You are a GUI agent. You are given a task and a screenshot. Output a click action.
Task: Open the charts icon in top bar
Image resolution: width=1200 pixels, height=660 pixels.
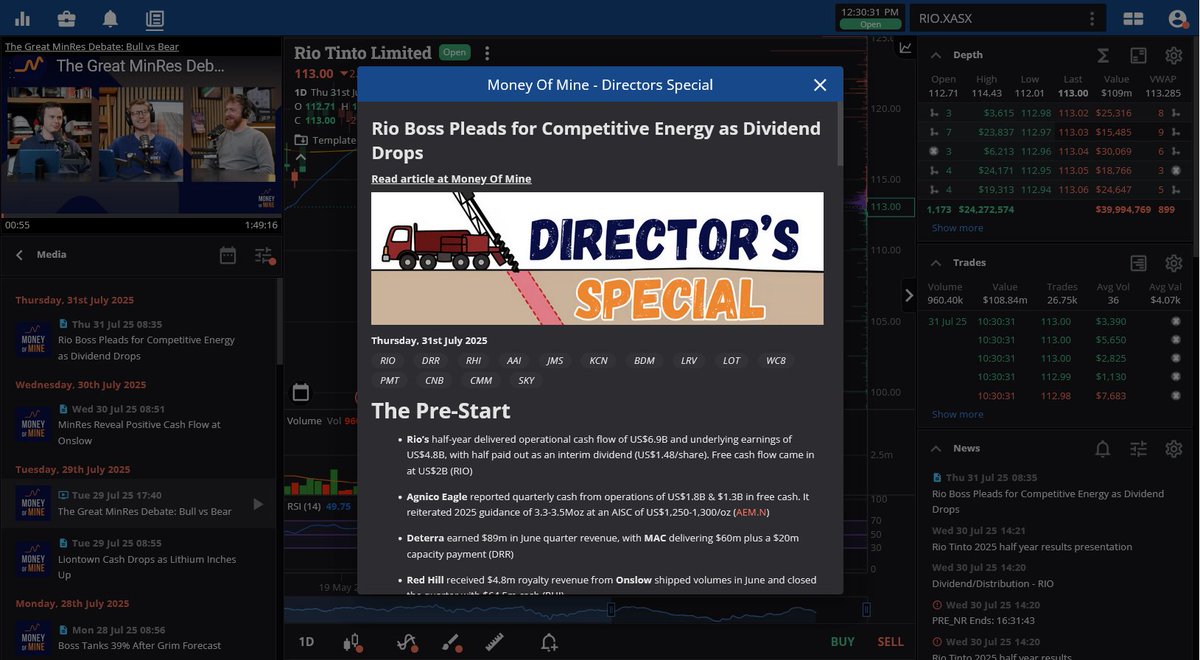[x=22, y=18]
